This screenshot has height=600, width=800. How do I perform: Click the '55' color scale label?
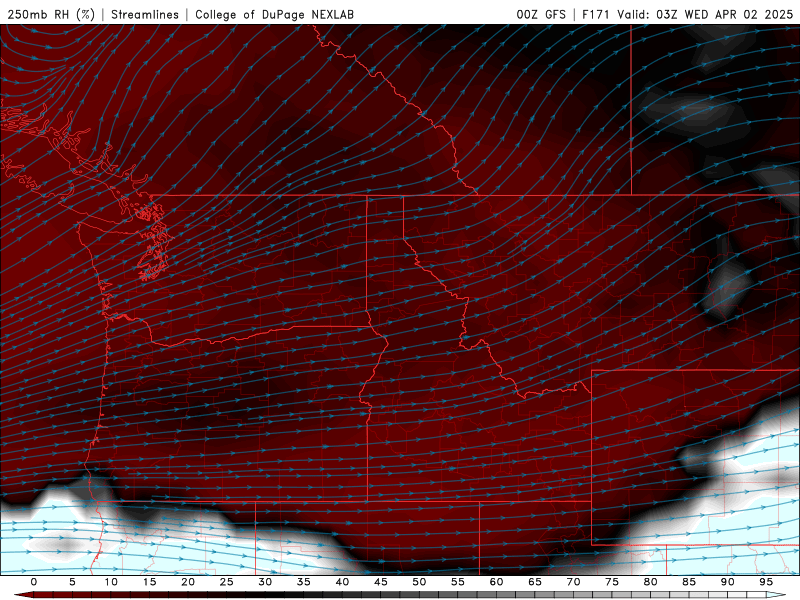point(458,582)
